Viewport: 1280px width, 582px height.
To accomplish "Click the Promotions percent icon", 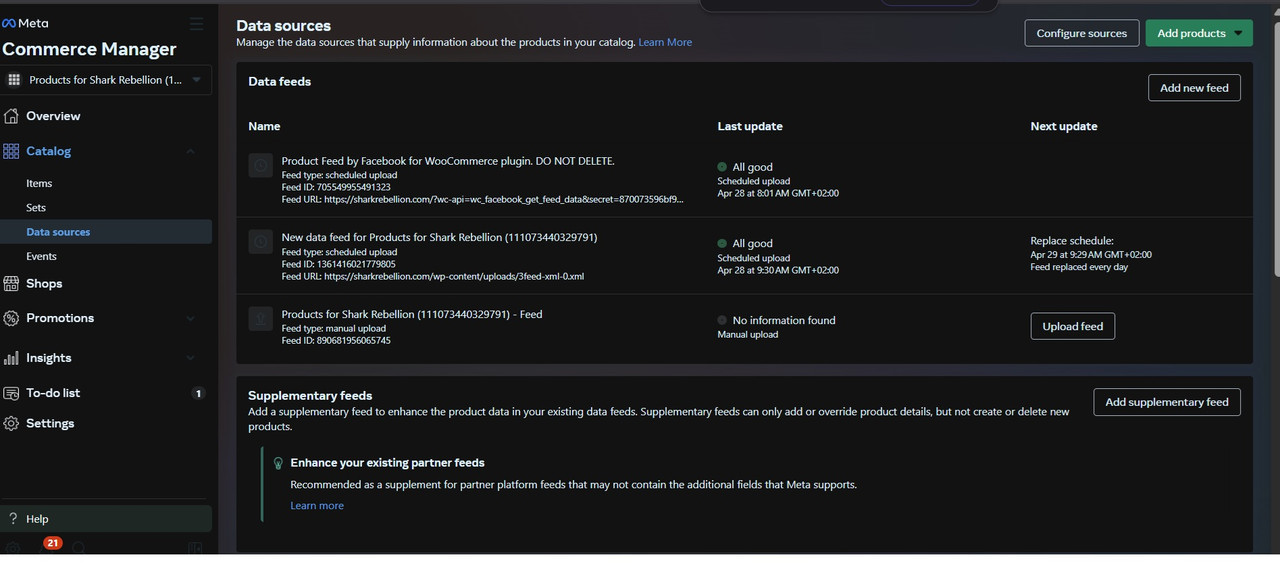I will coord(11,318).
